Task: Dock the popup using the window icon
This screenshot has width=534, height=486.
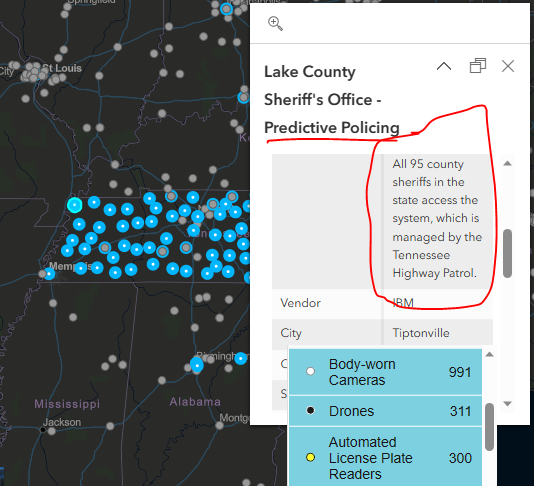Action: pos(478,66)
